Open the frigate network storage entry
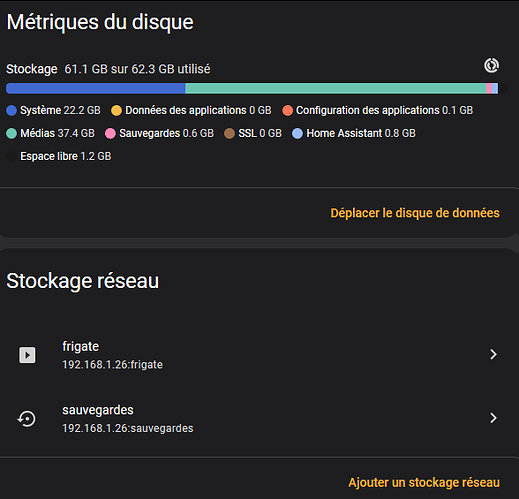This screenshot has height=499, width=519. point(259,355)
